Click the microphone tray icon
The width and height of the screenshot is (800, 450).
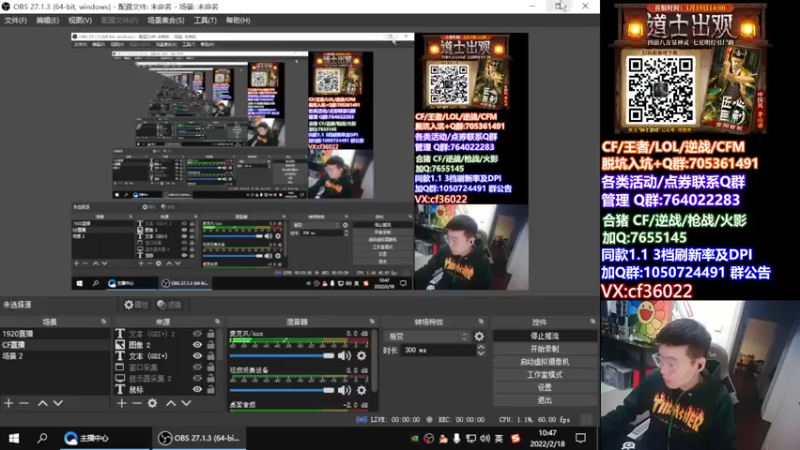[457, 438]
